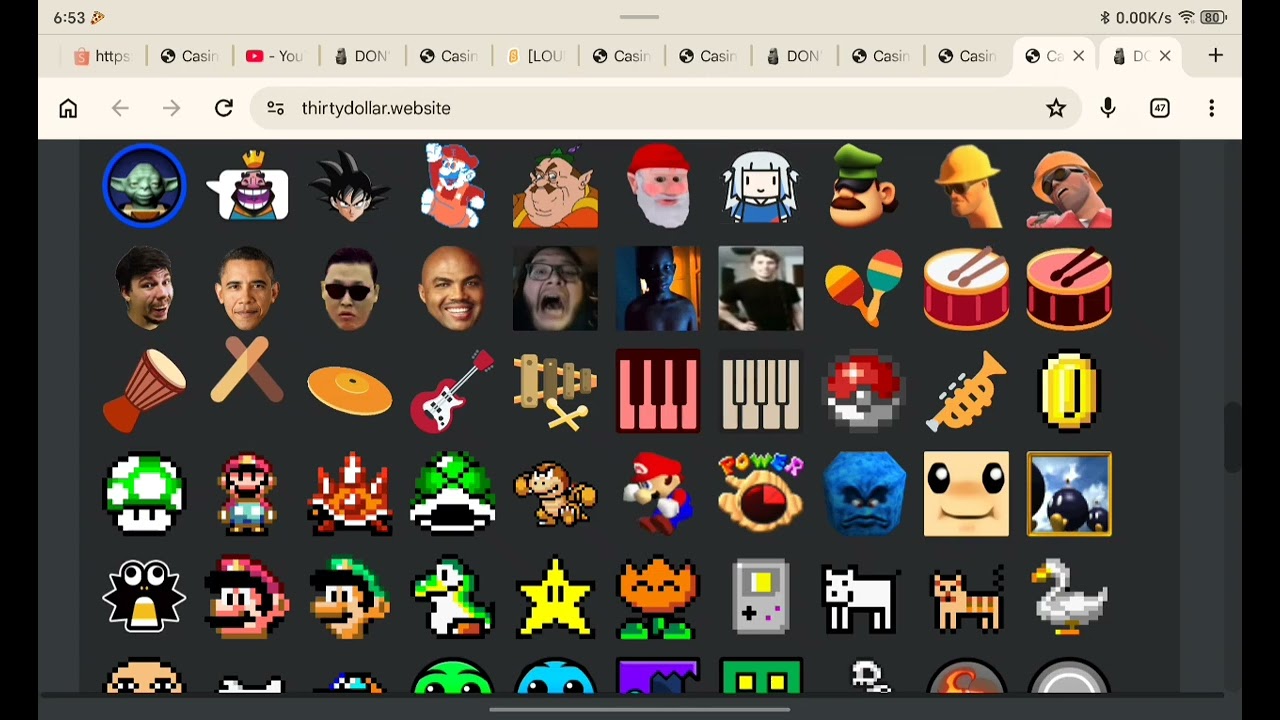Select the screaming man with glasses photo
The image size is (1280, 720).
coord(555,289)
